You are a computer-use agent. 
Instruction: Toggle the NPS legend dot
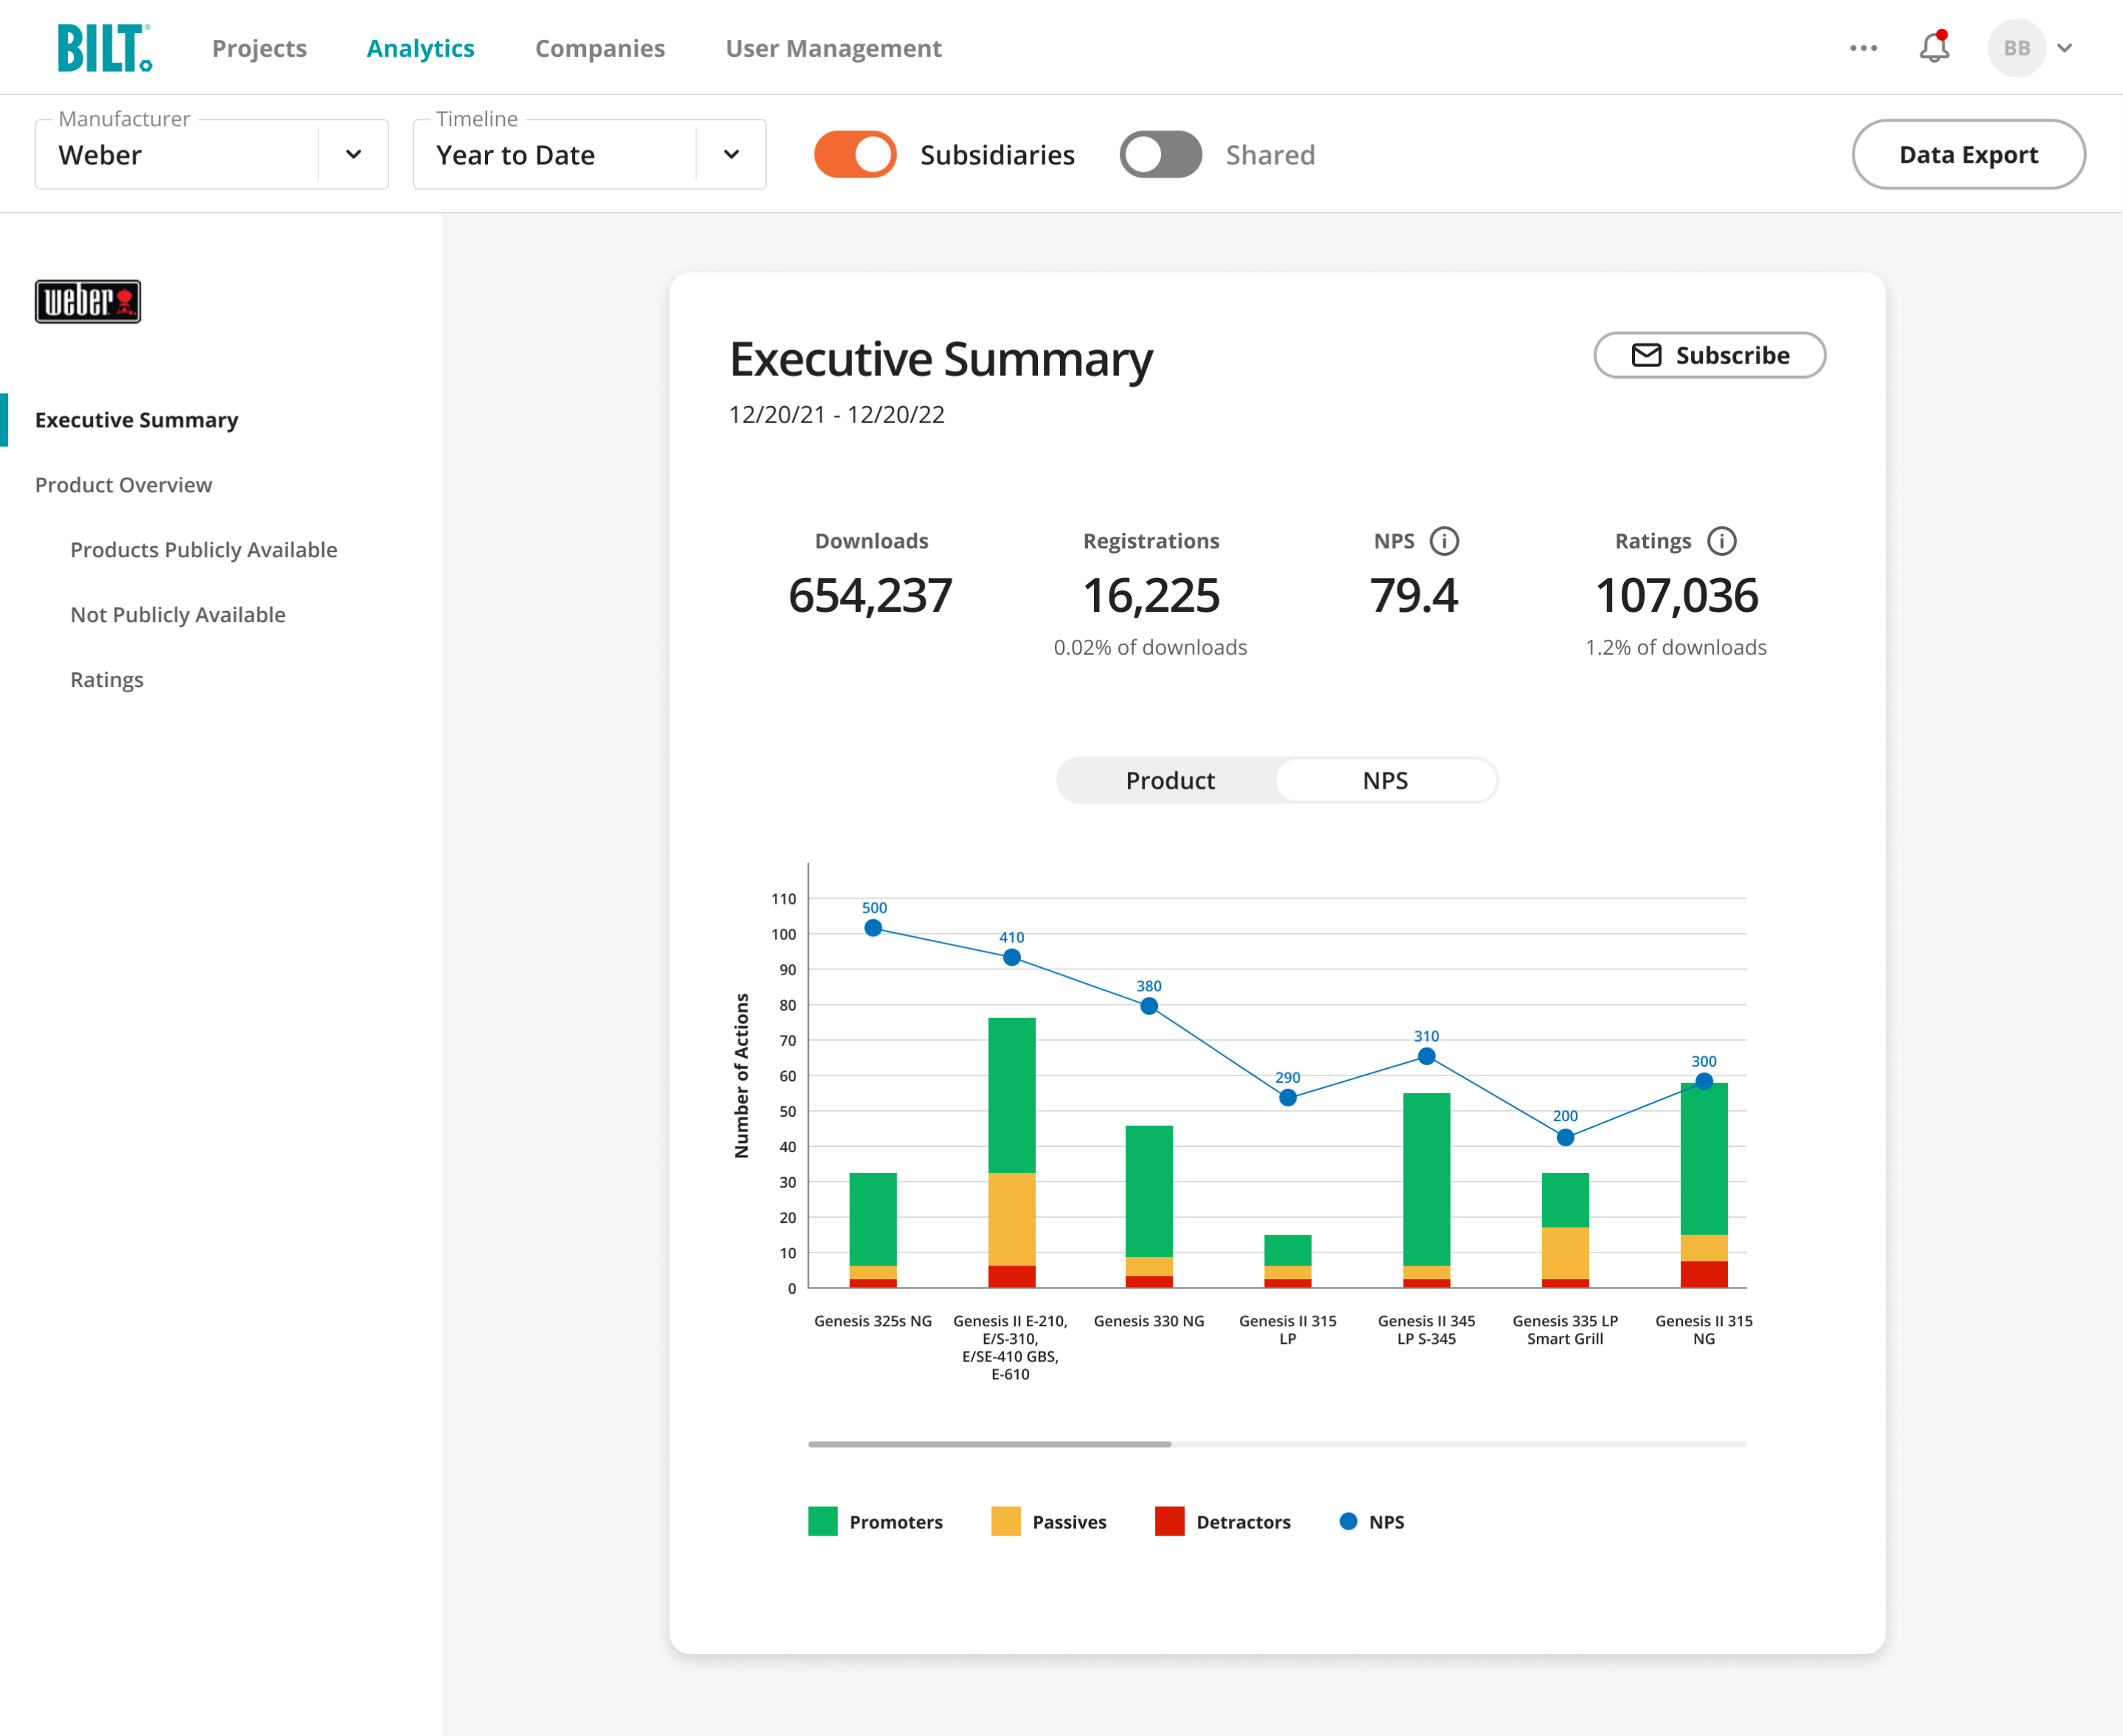[1348, 1521]
